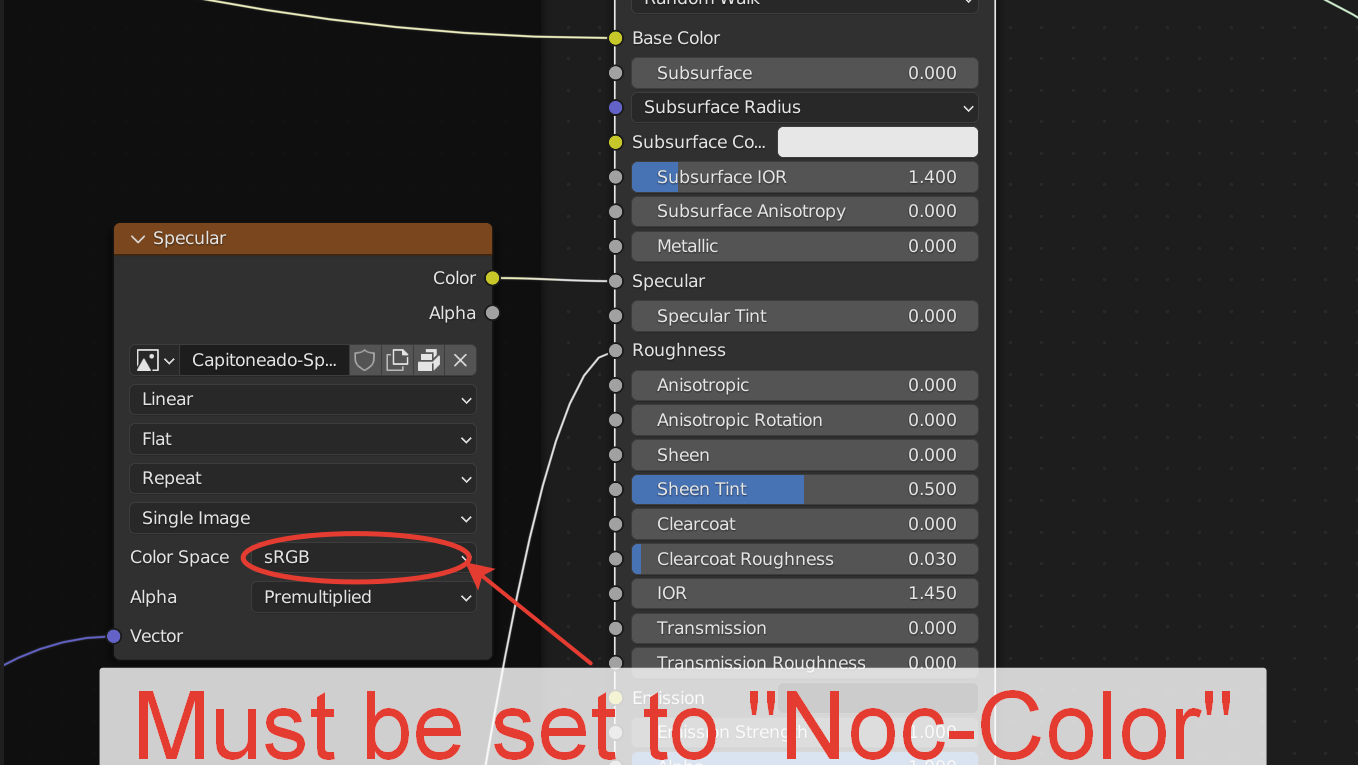Click the Base Color input socket
The height and width of the screenshot is (765, 1358).
click(616, 38)
